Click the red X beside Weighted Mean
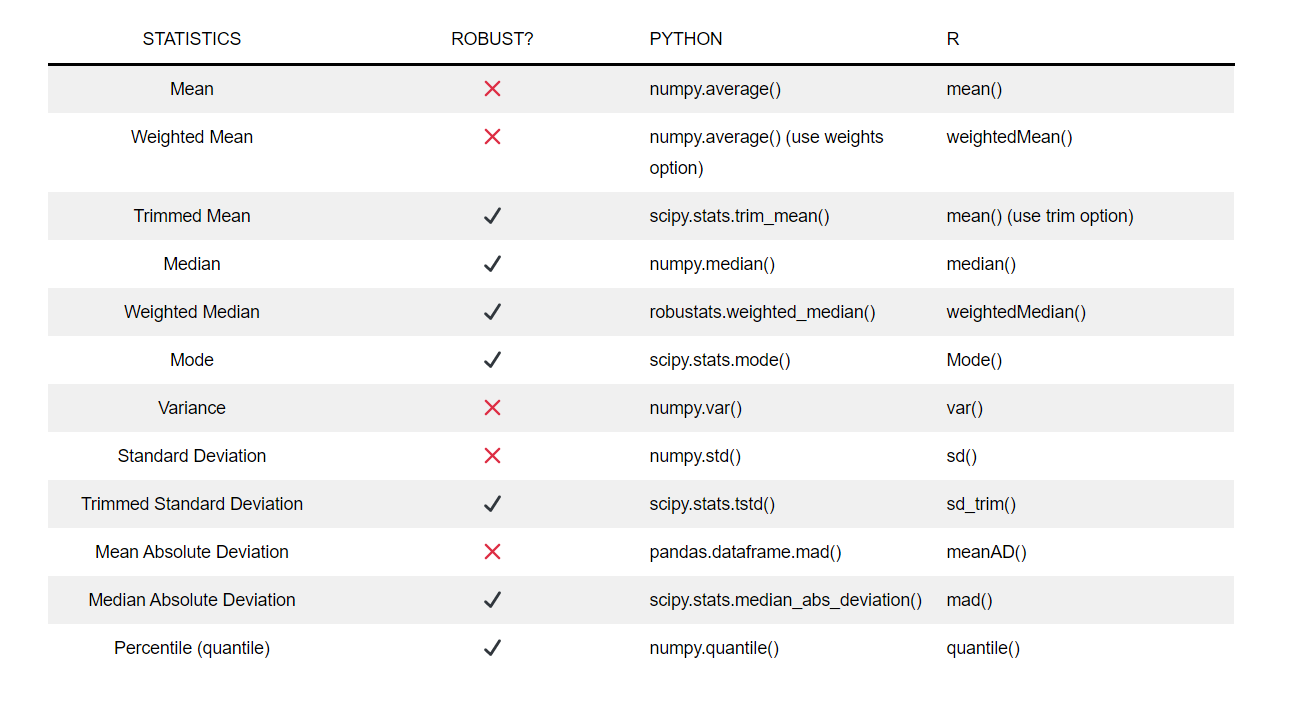This screenshot has width=1298, height=703. [492, 137]
